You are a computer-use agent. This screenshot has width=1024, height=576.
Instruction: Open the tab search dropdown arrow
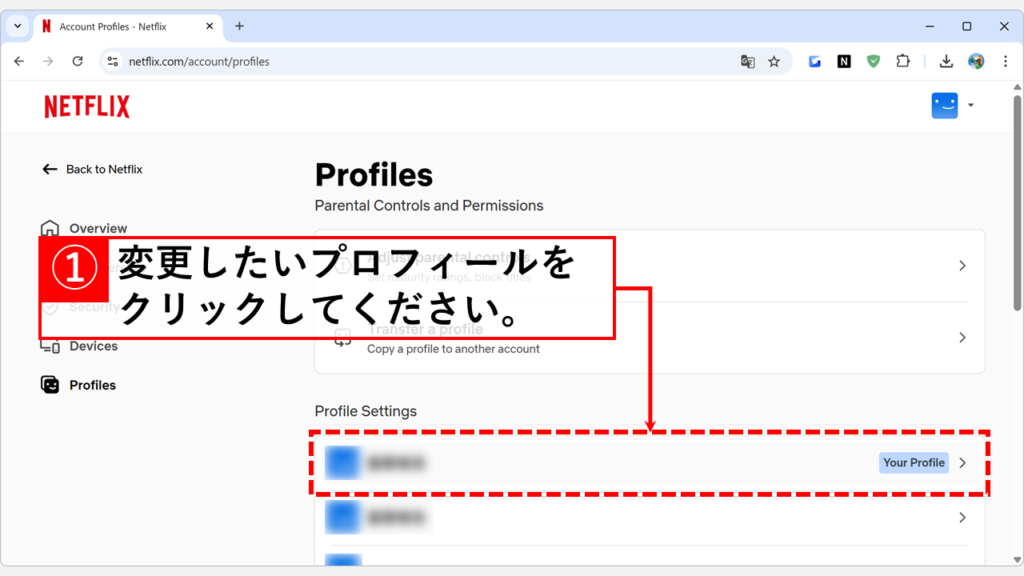pos(18,26)
